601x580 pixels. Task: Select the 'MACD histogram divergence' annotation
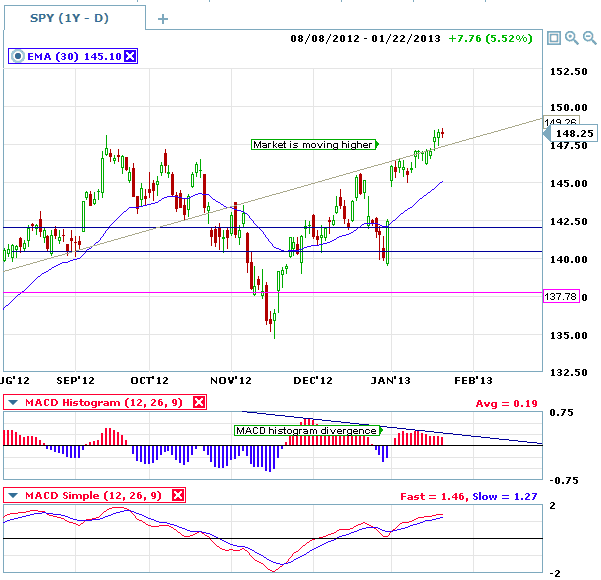point(308,430)
